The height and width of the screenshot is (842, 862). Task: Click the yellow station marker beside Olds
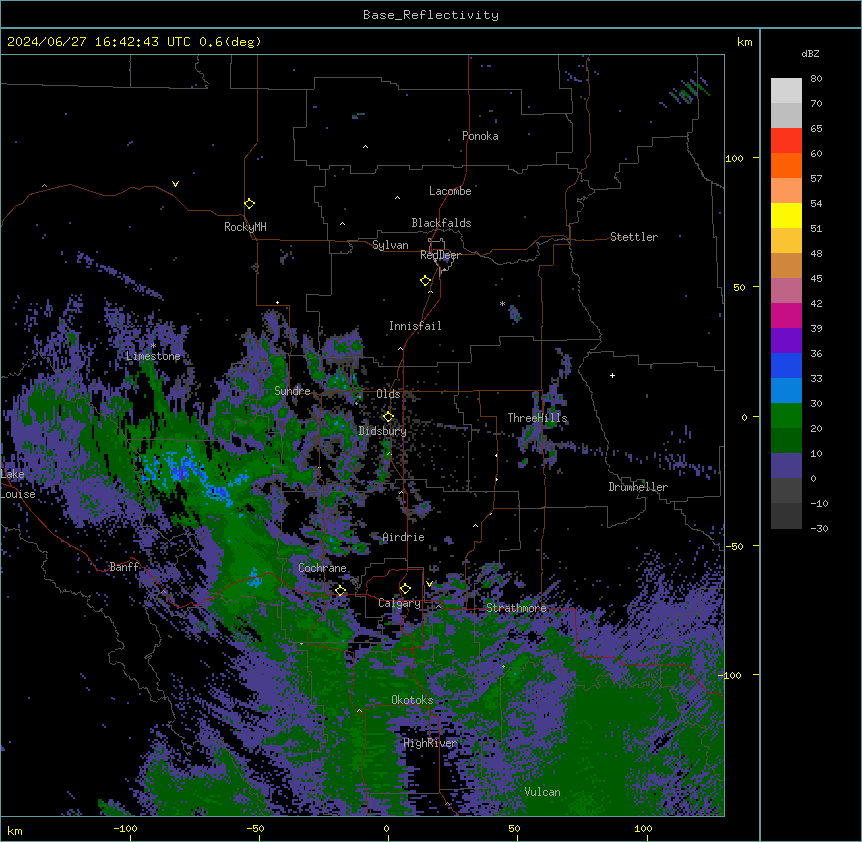(388, 417)
